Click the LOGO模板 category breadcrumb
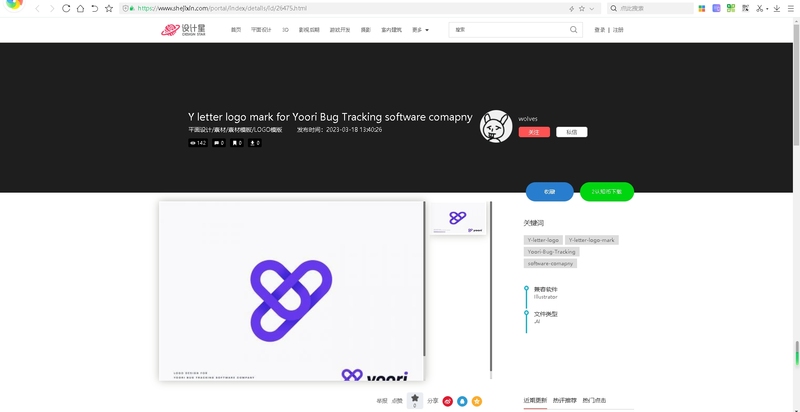The height and width of the screenshot is (412, 800). coord(268,130)
